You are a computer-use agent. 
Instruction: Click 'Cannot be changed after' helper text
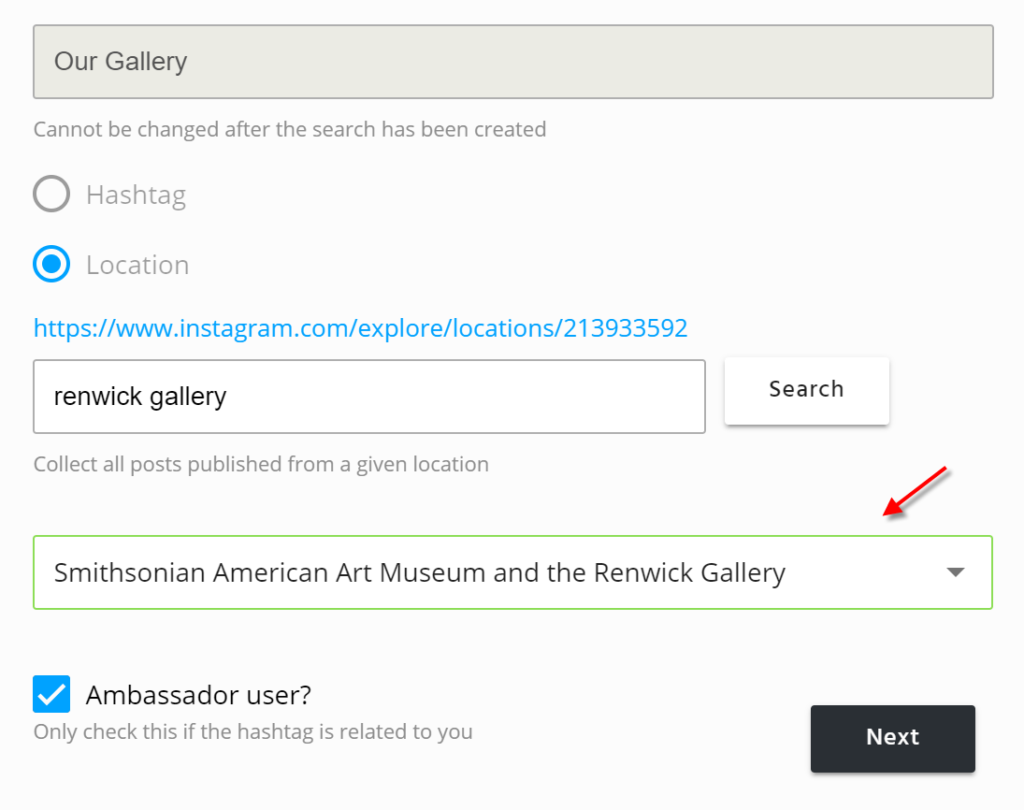pyautogui.click(x=289, y=129)
